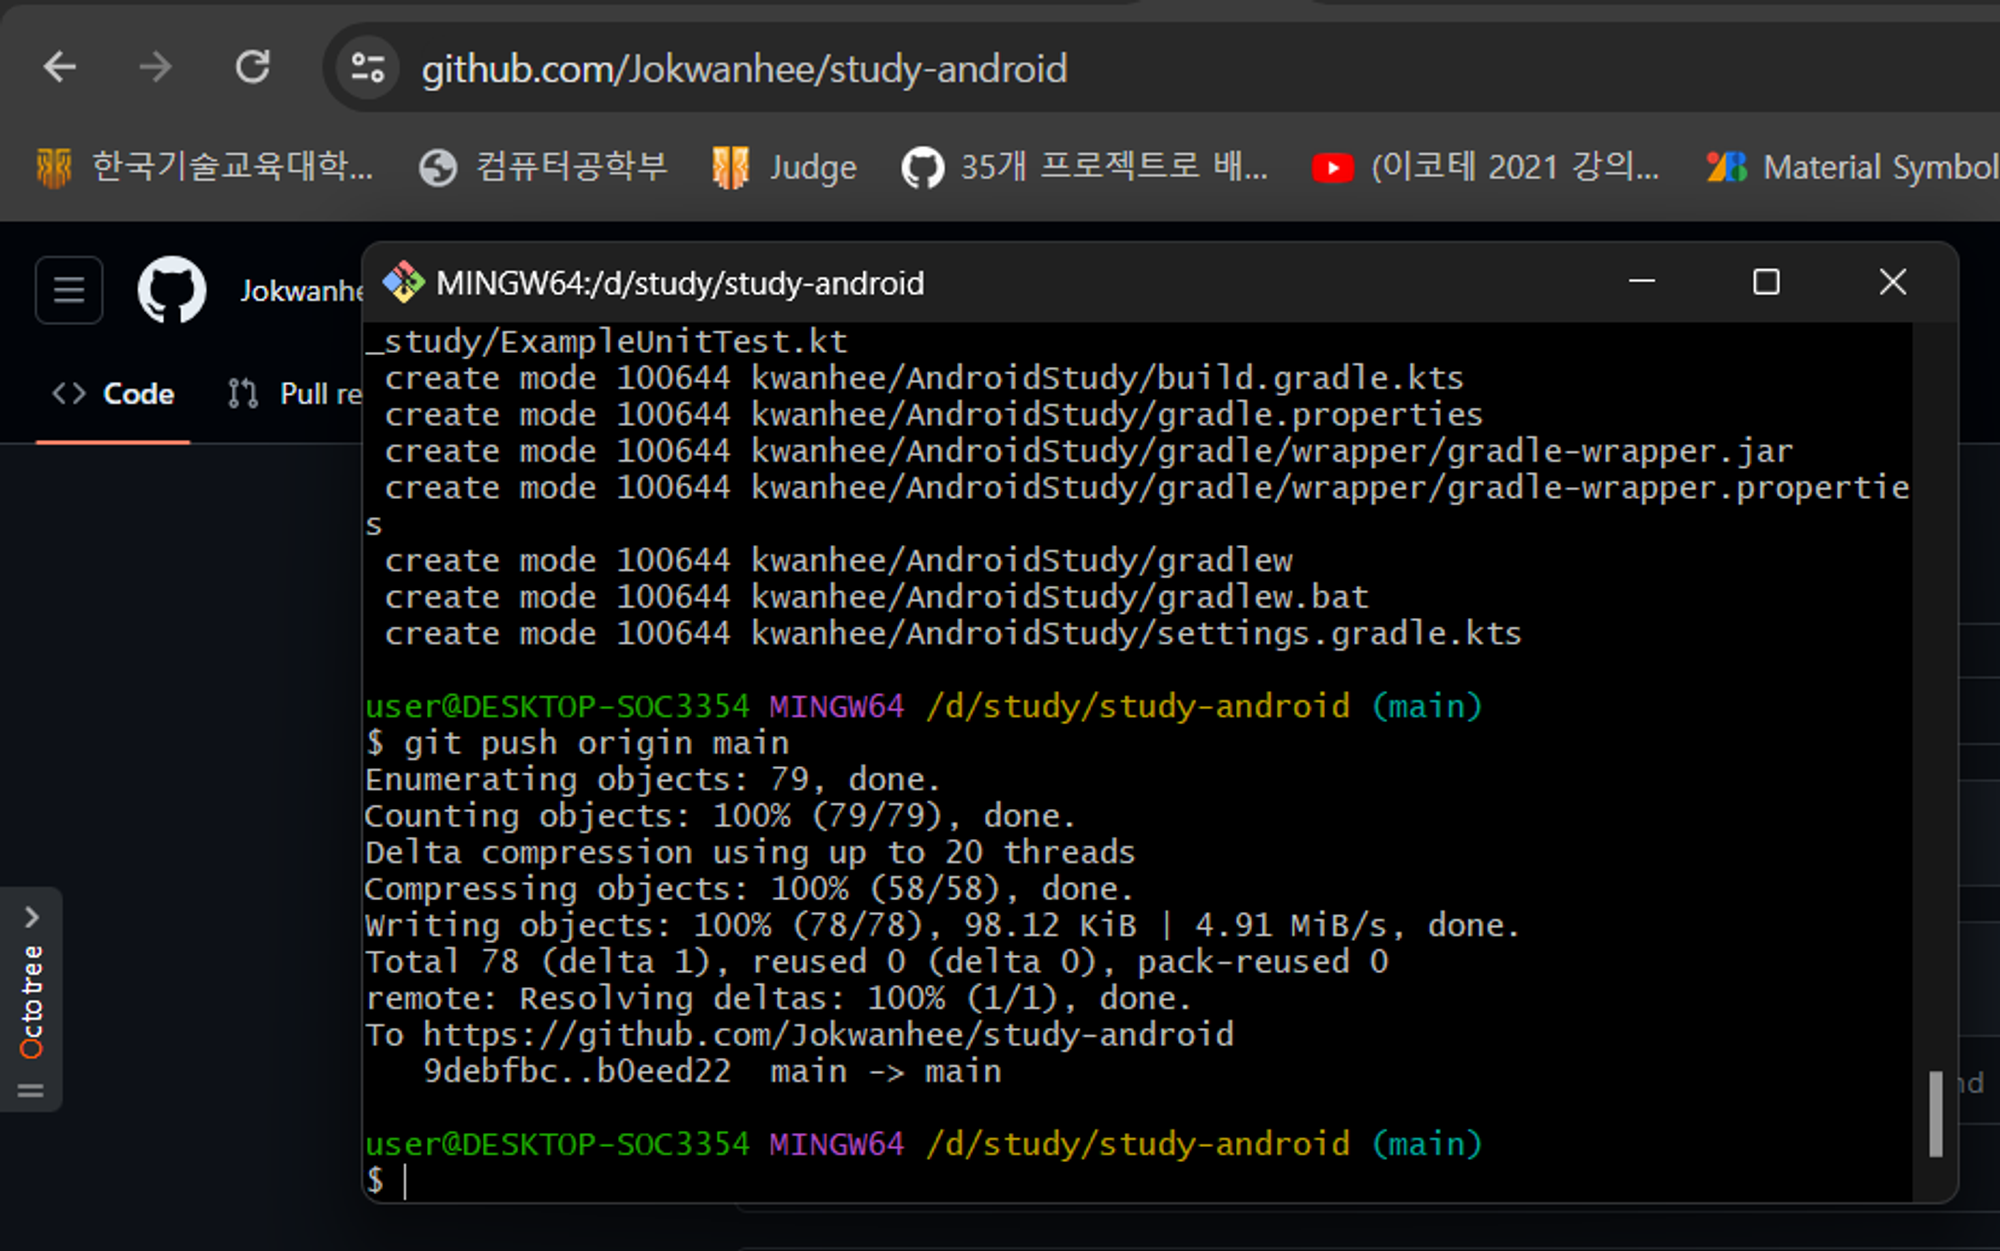Click 'Writing objects: 100% (78/78)' line
2000x1251 pixels.
pyautogui.click(x=942, y=925)
